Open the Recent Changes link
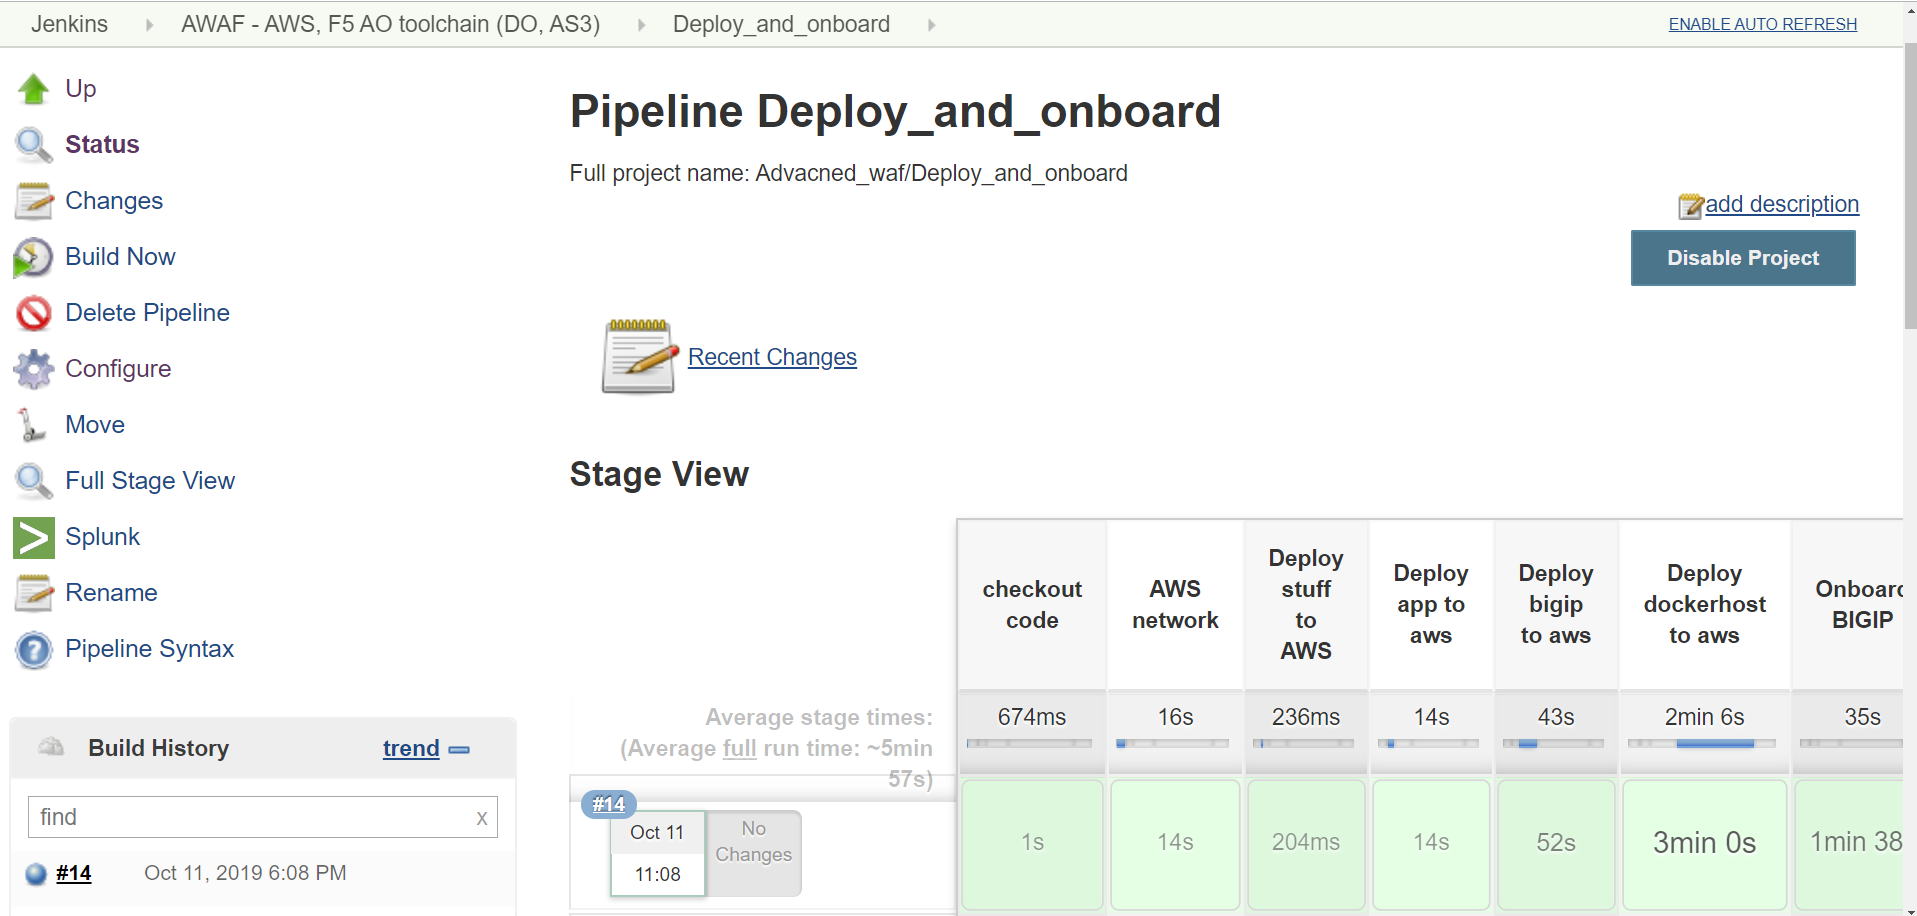1917x916 pixels. click(x=772, y=357)
